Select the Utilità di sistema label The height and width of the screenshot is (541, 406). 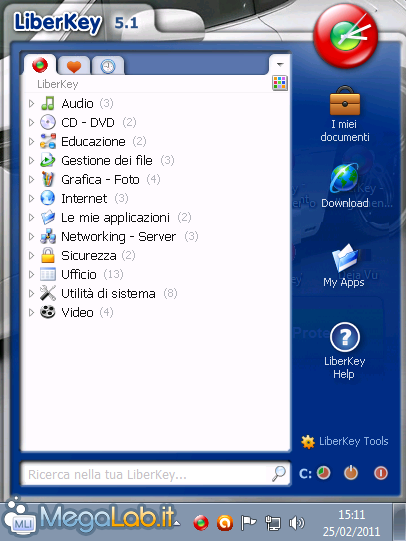click(x=108, y=293)
